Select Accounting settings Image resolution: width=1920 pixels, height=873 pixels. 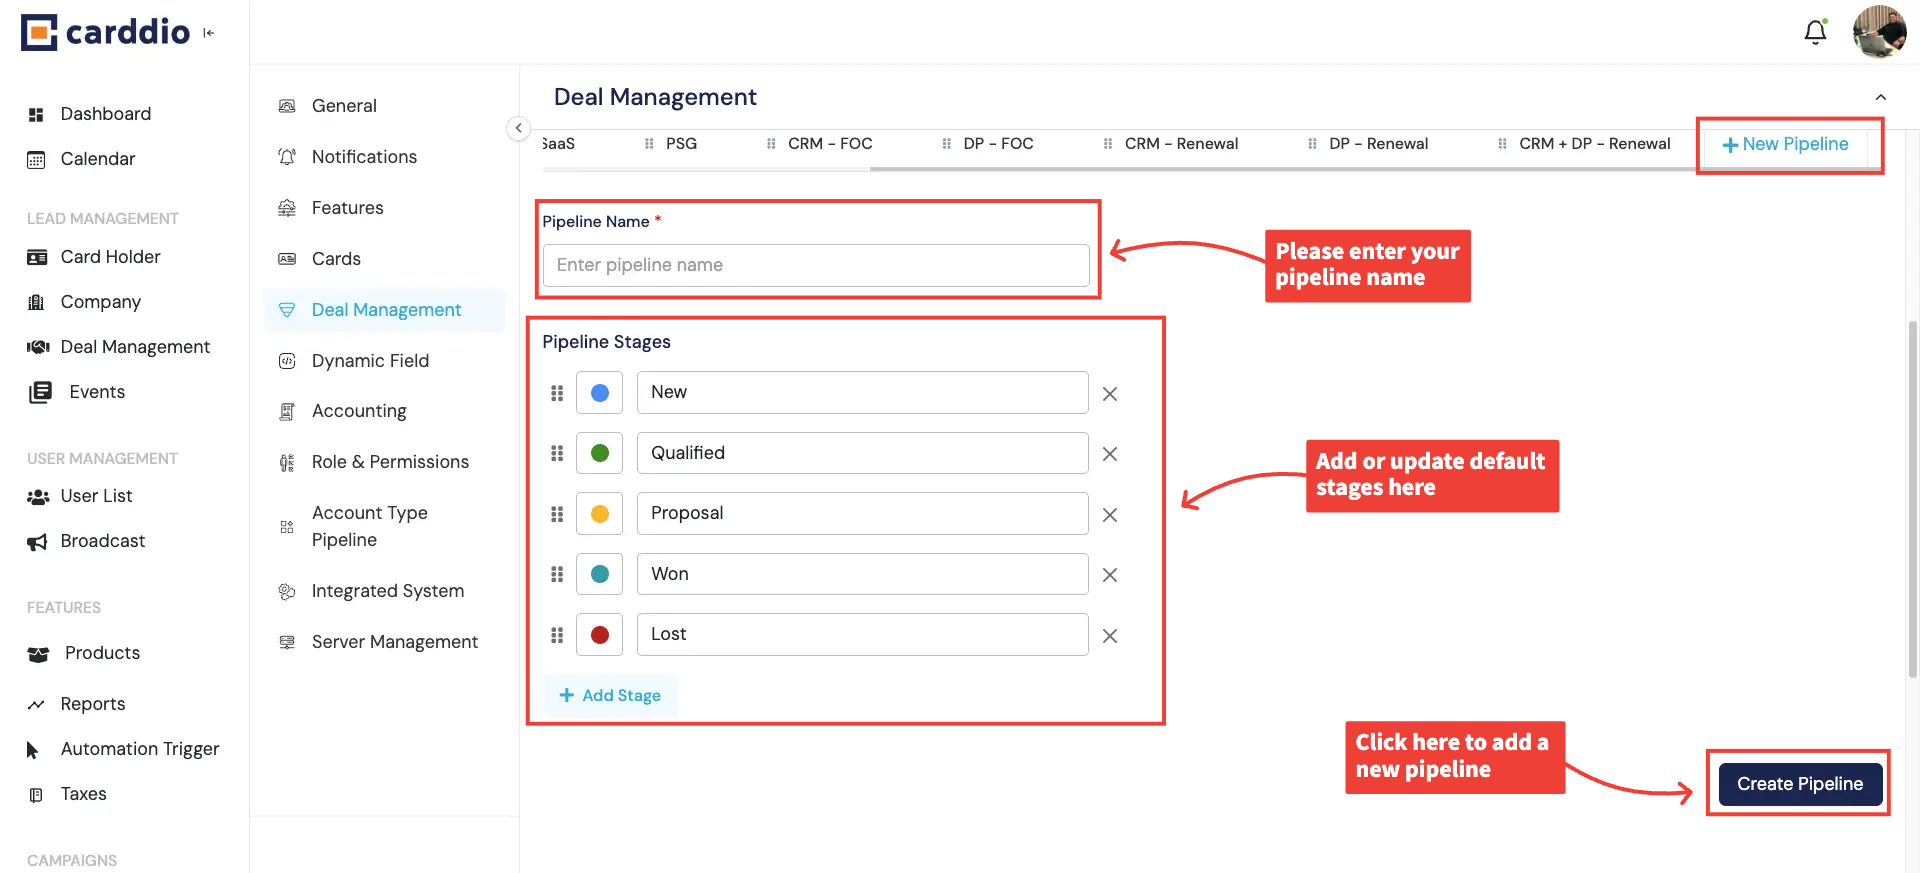point(359,411)
